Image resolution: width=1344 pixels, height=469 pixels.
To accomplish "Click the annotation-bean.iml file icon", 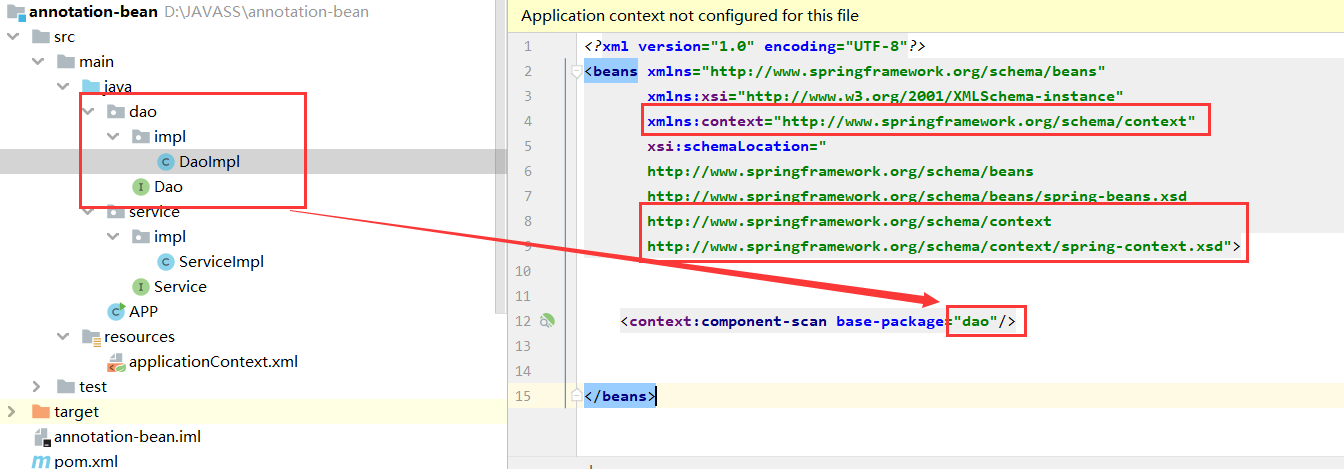I will (41, 437).
